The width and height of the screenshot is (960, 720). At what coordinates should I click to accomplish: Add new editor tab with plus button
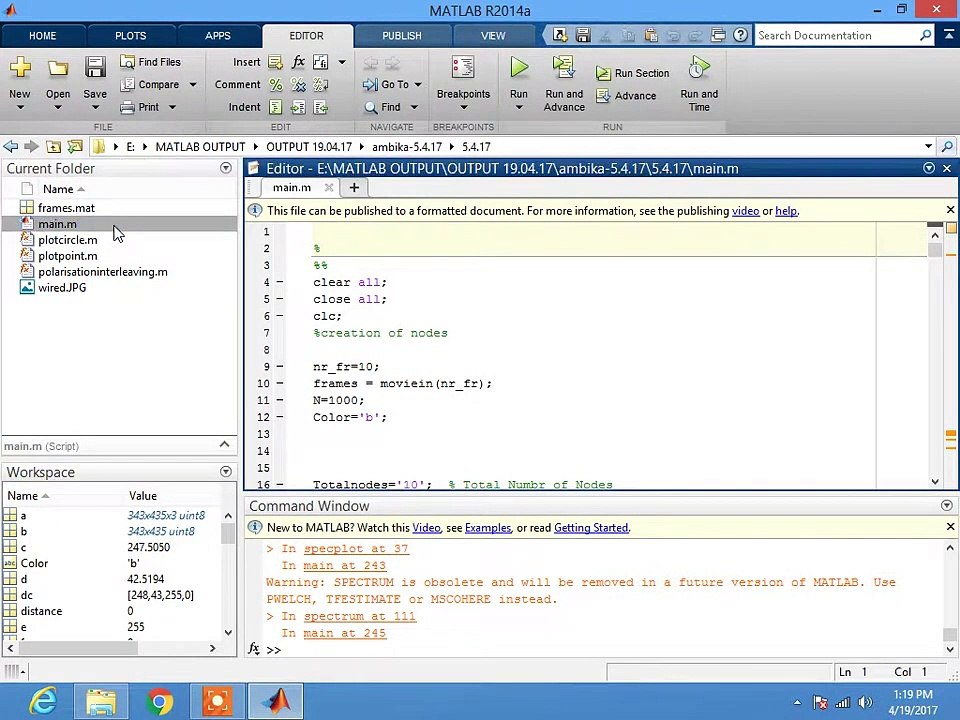[x=354, y=187]
